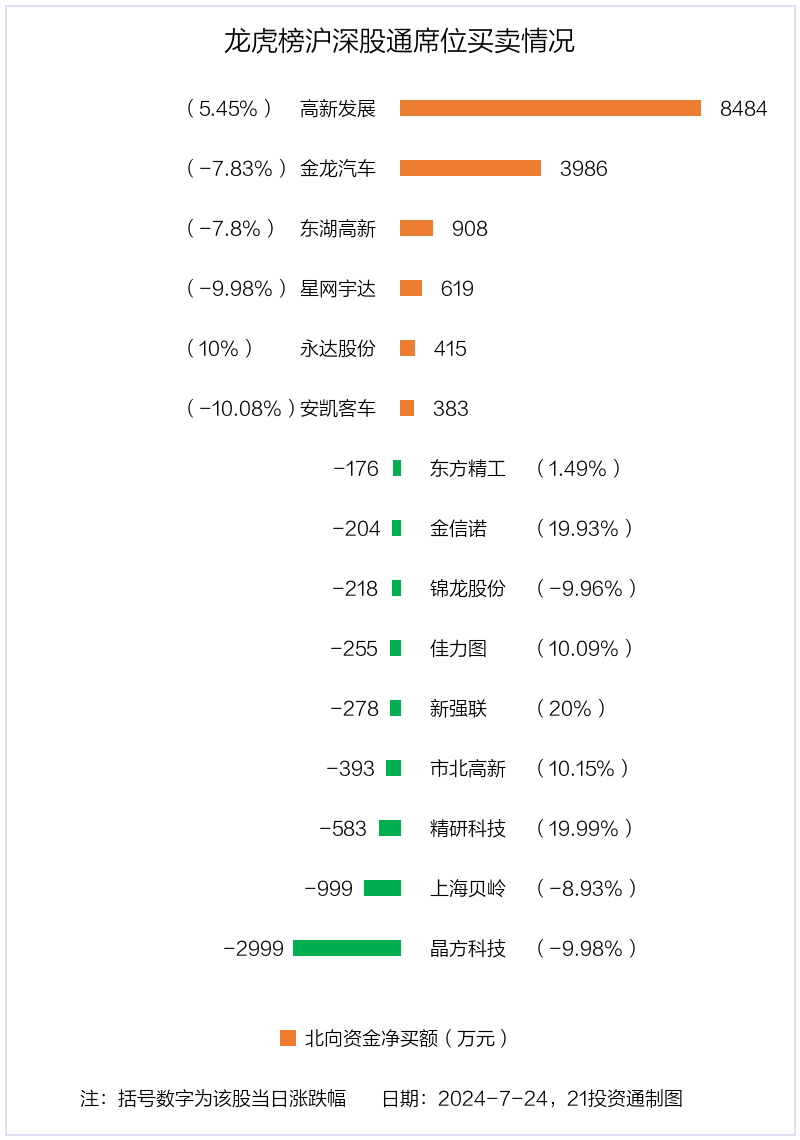The image size is (800, 1140).
Task: Click the stock name 永达股份
Action: click(x=338, y=349)
